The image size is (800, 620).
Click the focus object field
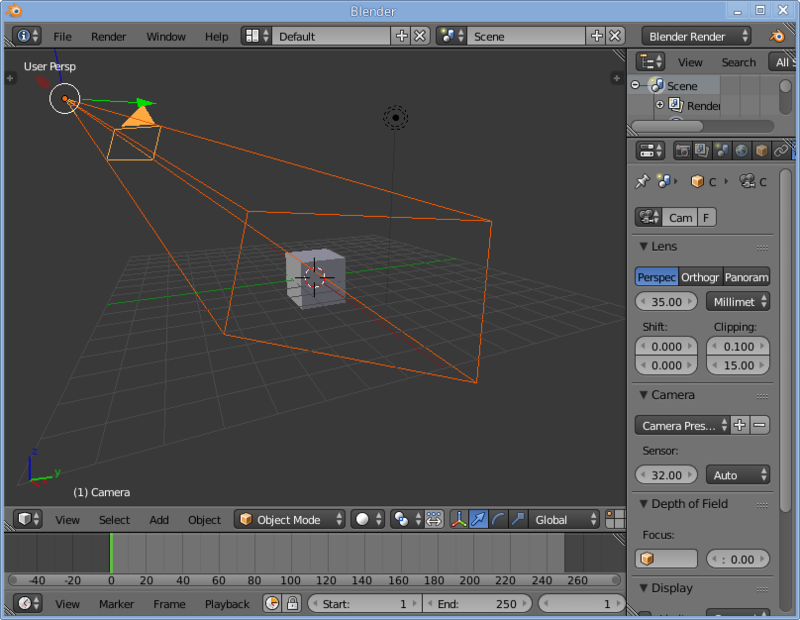(x=666, y=559)
